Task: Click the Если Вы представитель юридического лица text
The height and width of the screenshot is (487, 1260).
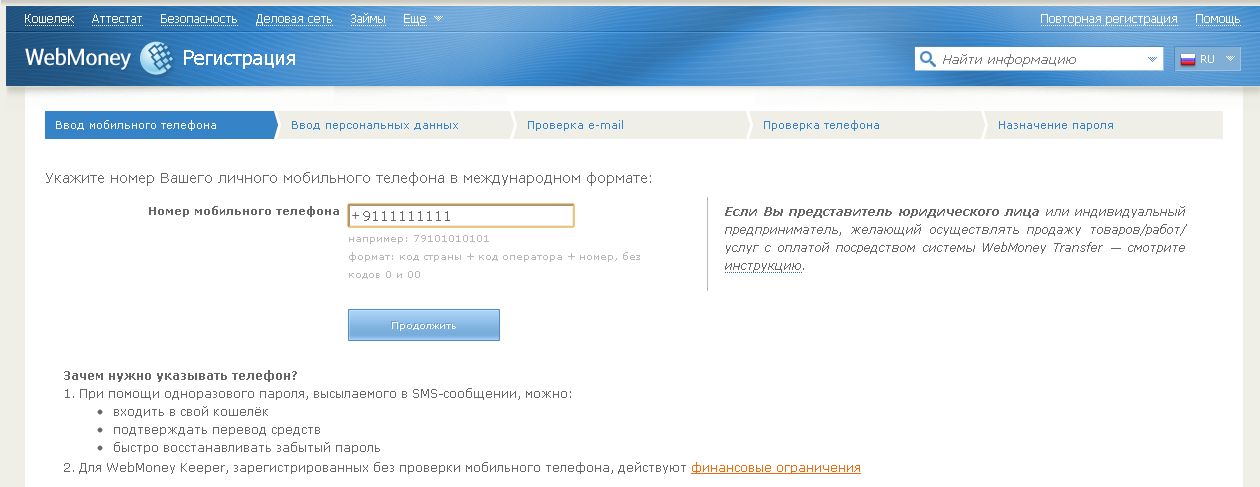Action: (x=881, y=212)
